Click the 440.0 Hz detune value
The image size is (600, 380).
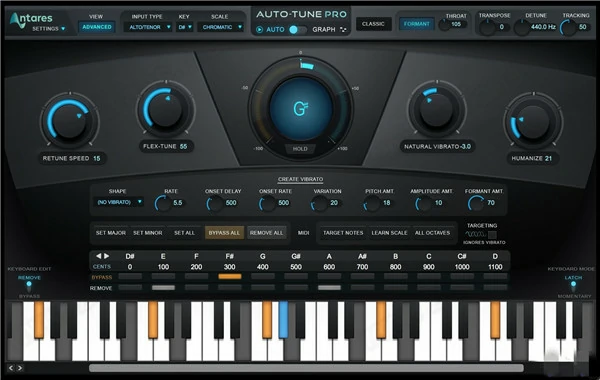(543, 27)
